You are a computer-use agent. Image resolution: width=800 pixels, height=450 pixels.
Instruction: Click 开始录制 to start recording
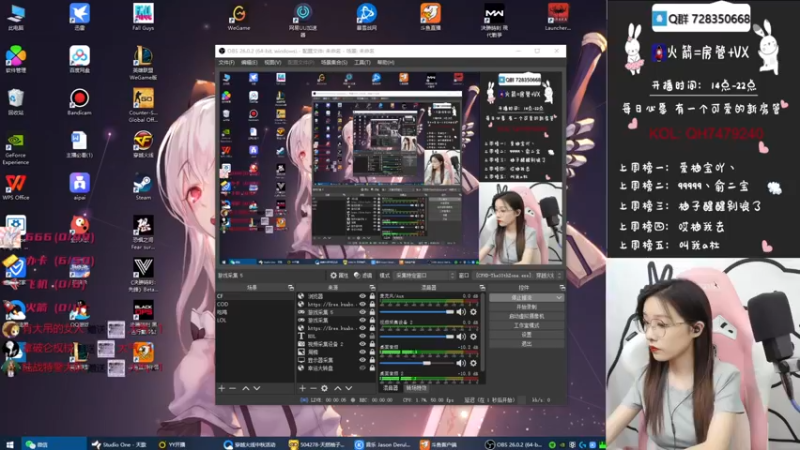click(527, 307)
